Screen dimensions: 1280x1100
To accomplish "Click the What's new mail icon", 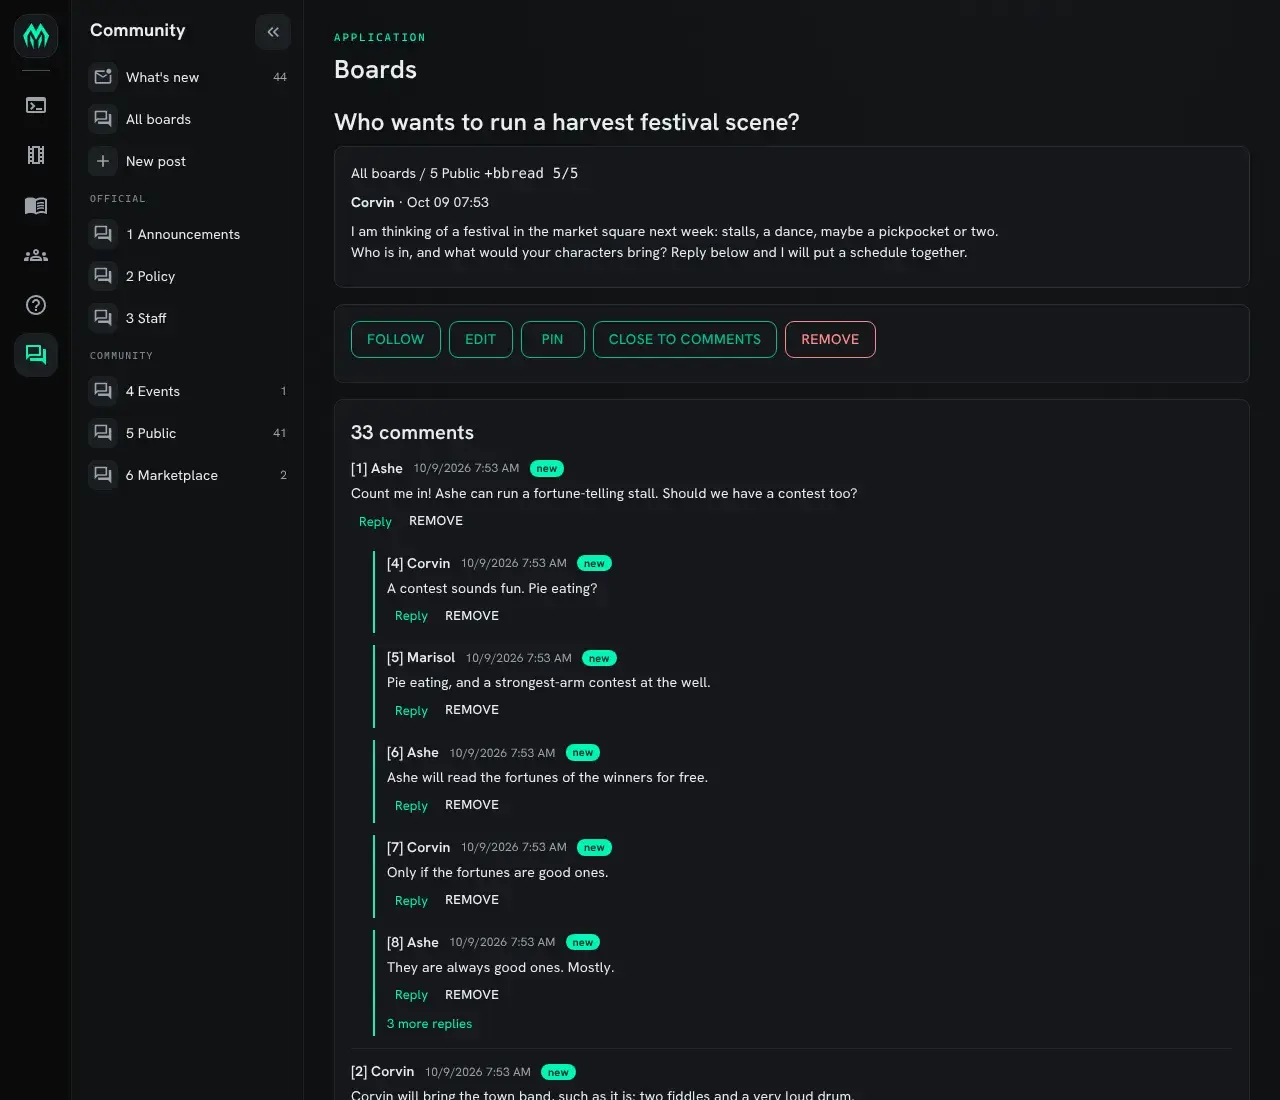I will coord(103,77).
